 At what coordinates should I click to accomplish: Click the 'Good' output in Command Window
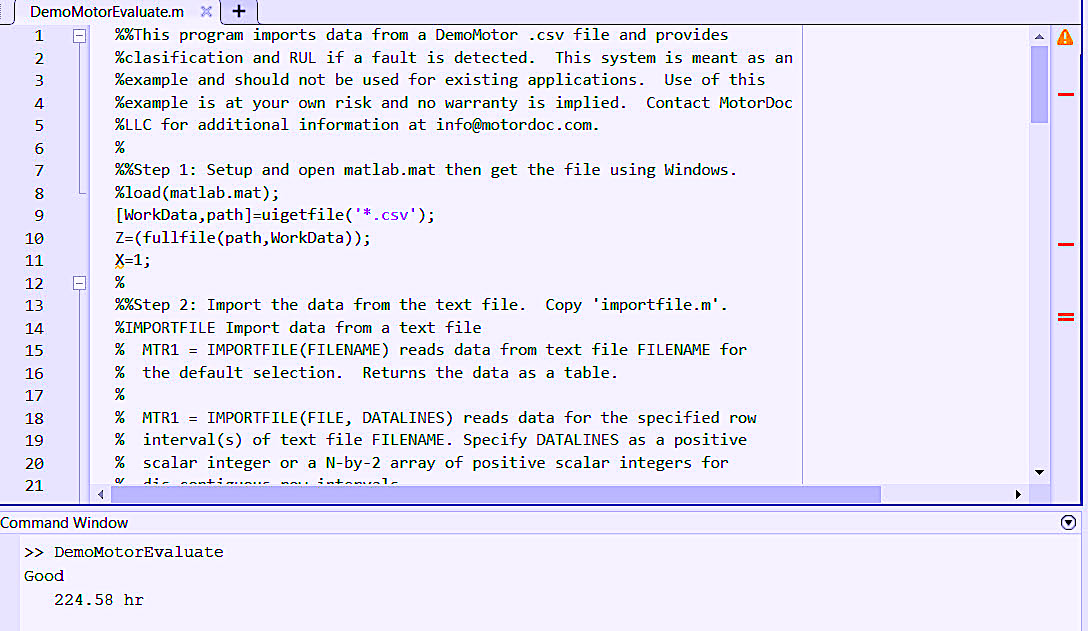click(44, 576)
